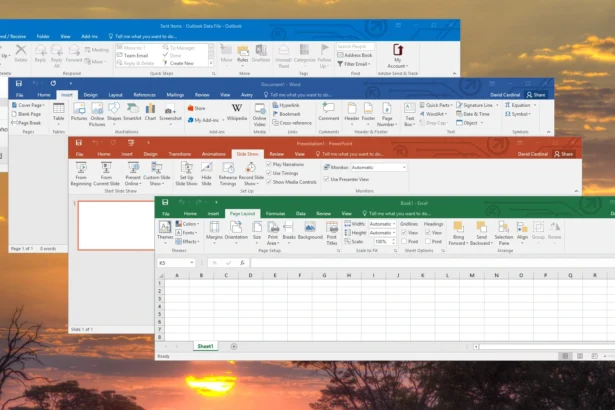Insert a Chart in Word
Screen dimensions: 615x410
[150, 111]
